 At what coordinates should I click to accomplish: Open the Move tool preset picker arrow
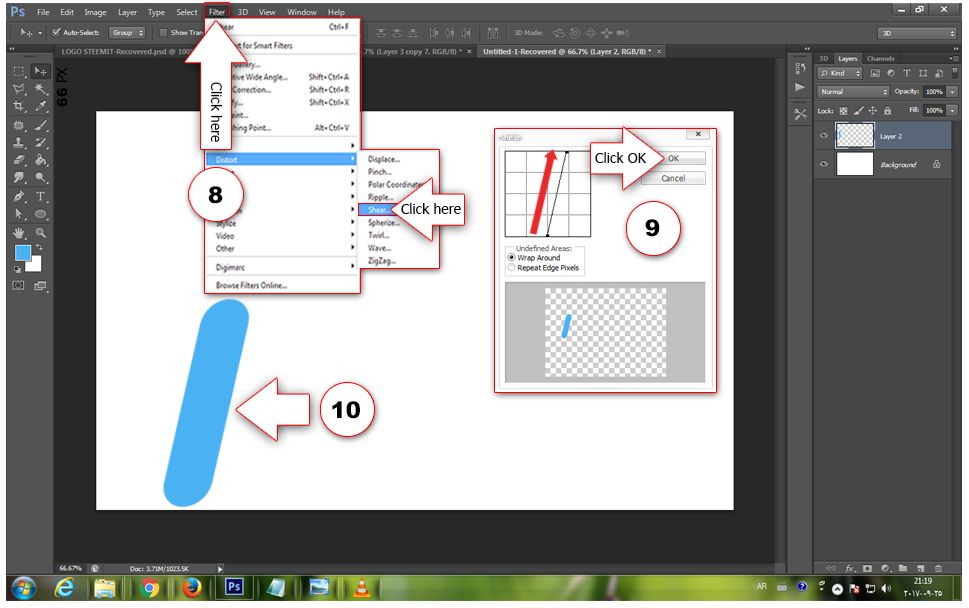tap(40, 33)
